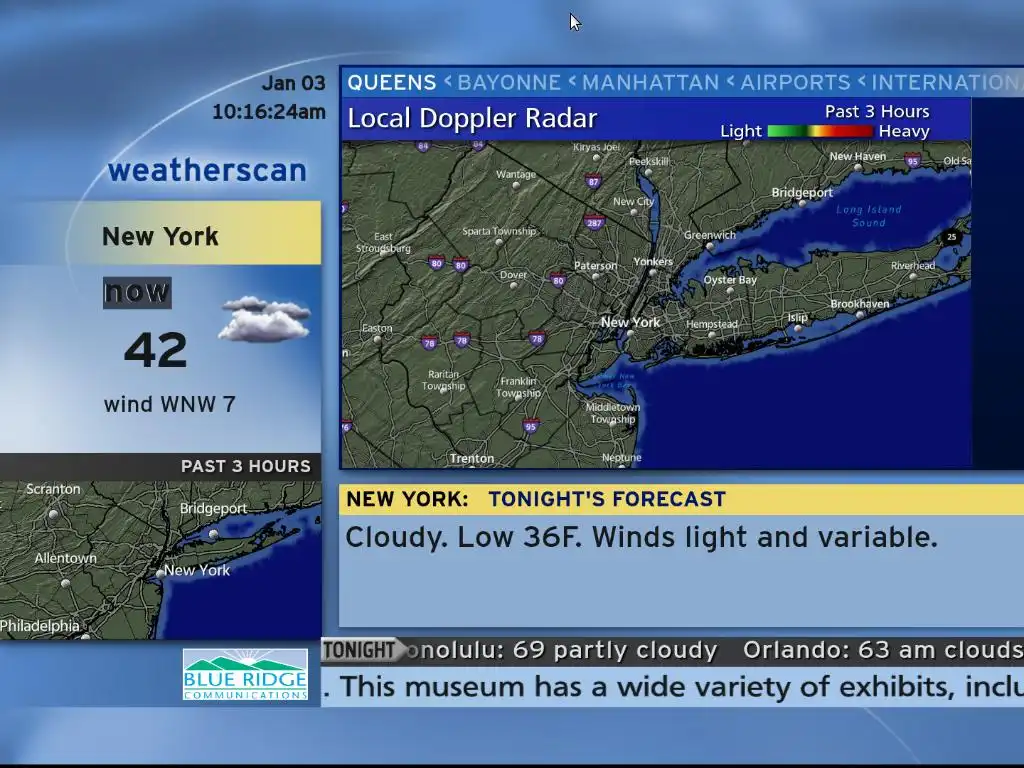
Task: Click 'East Stroudsburg' on the Doppler map
Action: point(383,242)
